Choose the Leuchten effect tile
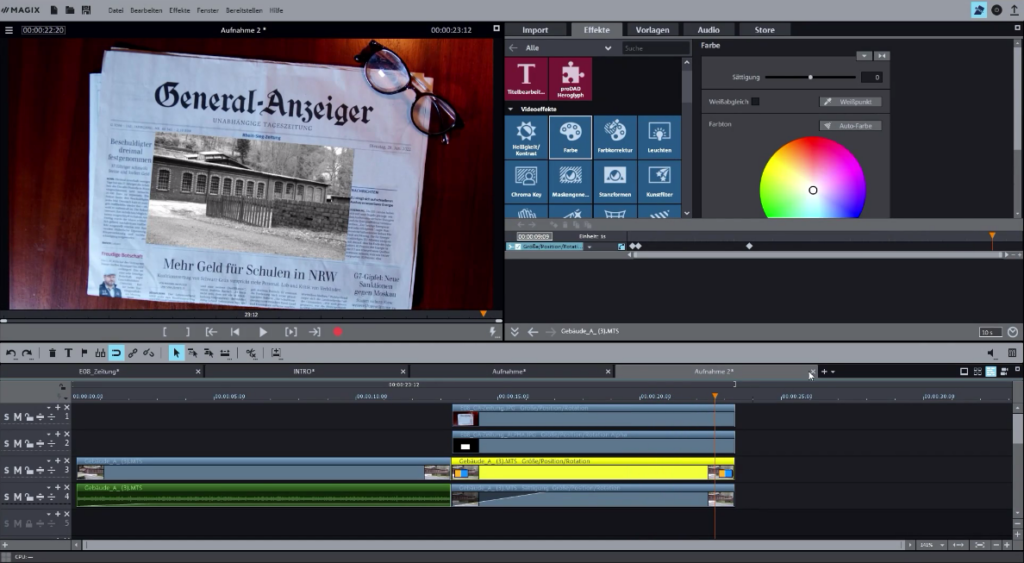The image size is (1024, 563). point(660,138)
